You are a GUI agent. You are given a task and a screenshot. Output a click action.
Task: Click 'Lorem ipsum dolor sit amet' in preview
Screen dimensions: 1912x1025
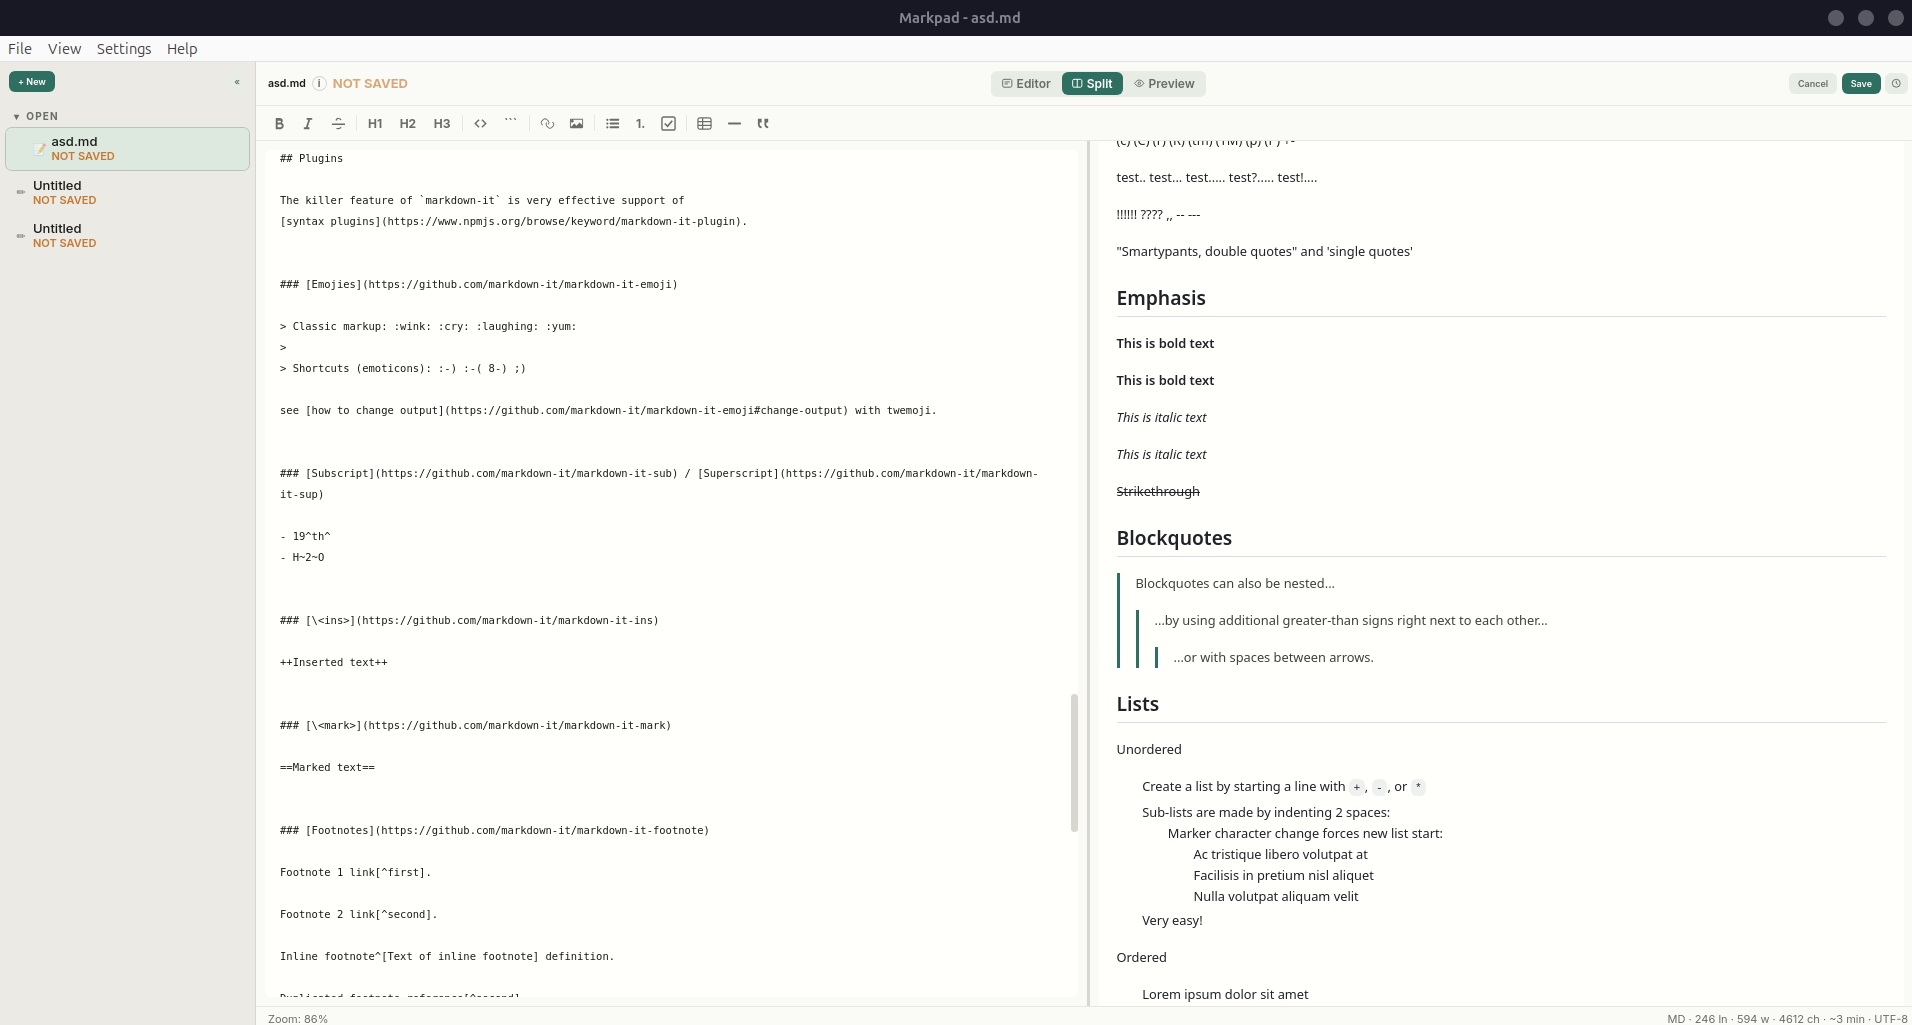[x=1225, y=994]
